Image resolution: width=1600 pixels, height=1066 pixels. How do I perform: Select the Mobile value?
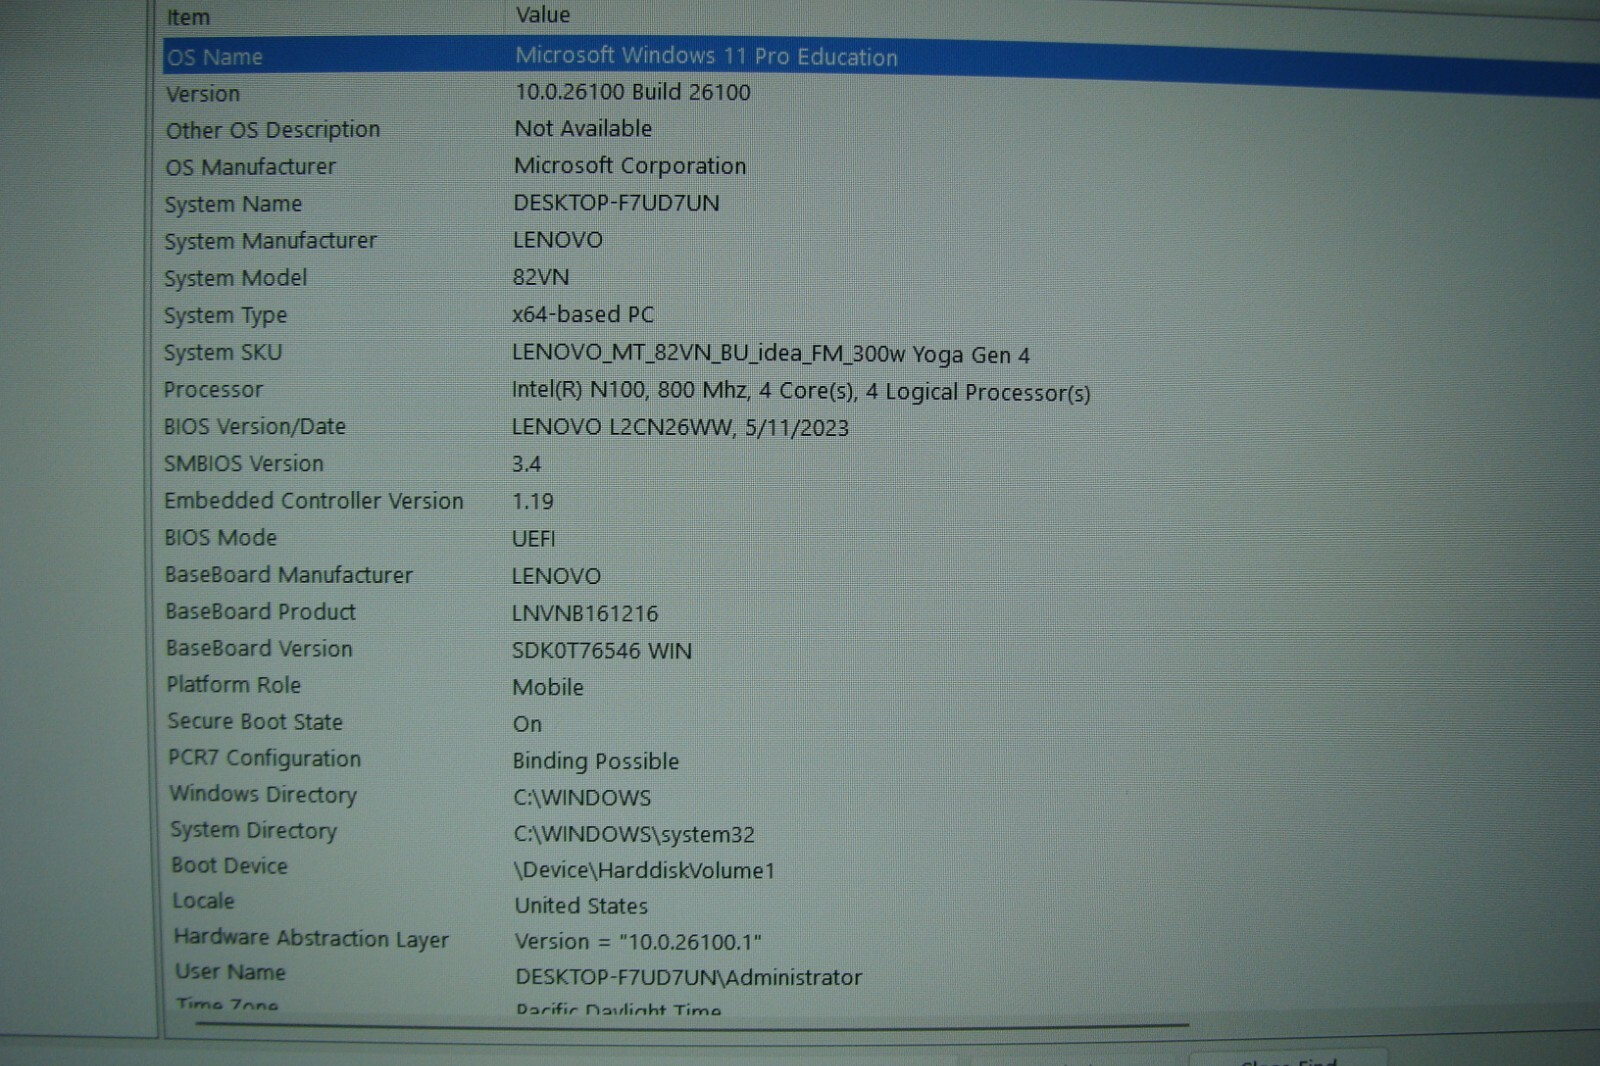click(547, 688)
